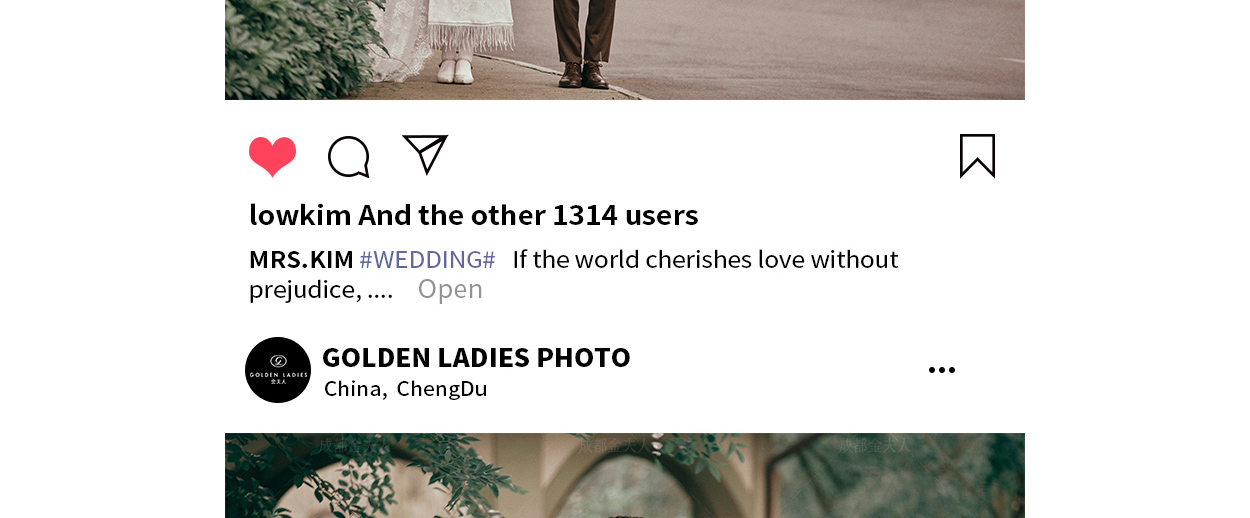Click the truncated word prejudice in caption
The image size is (1250, 518).
tap(304, 290)
